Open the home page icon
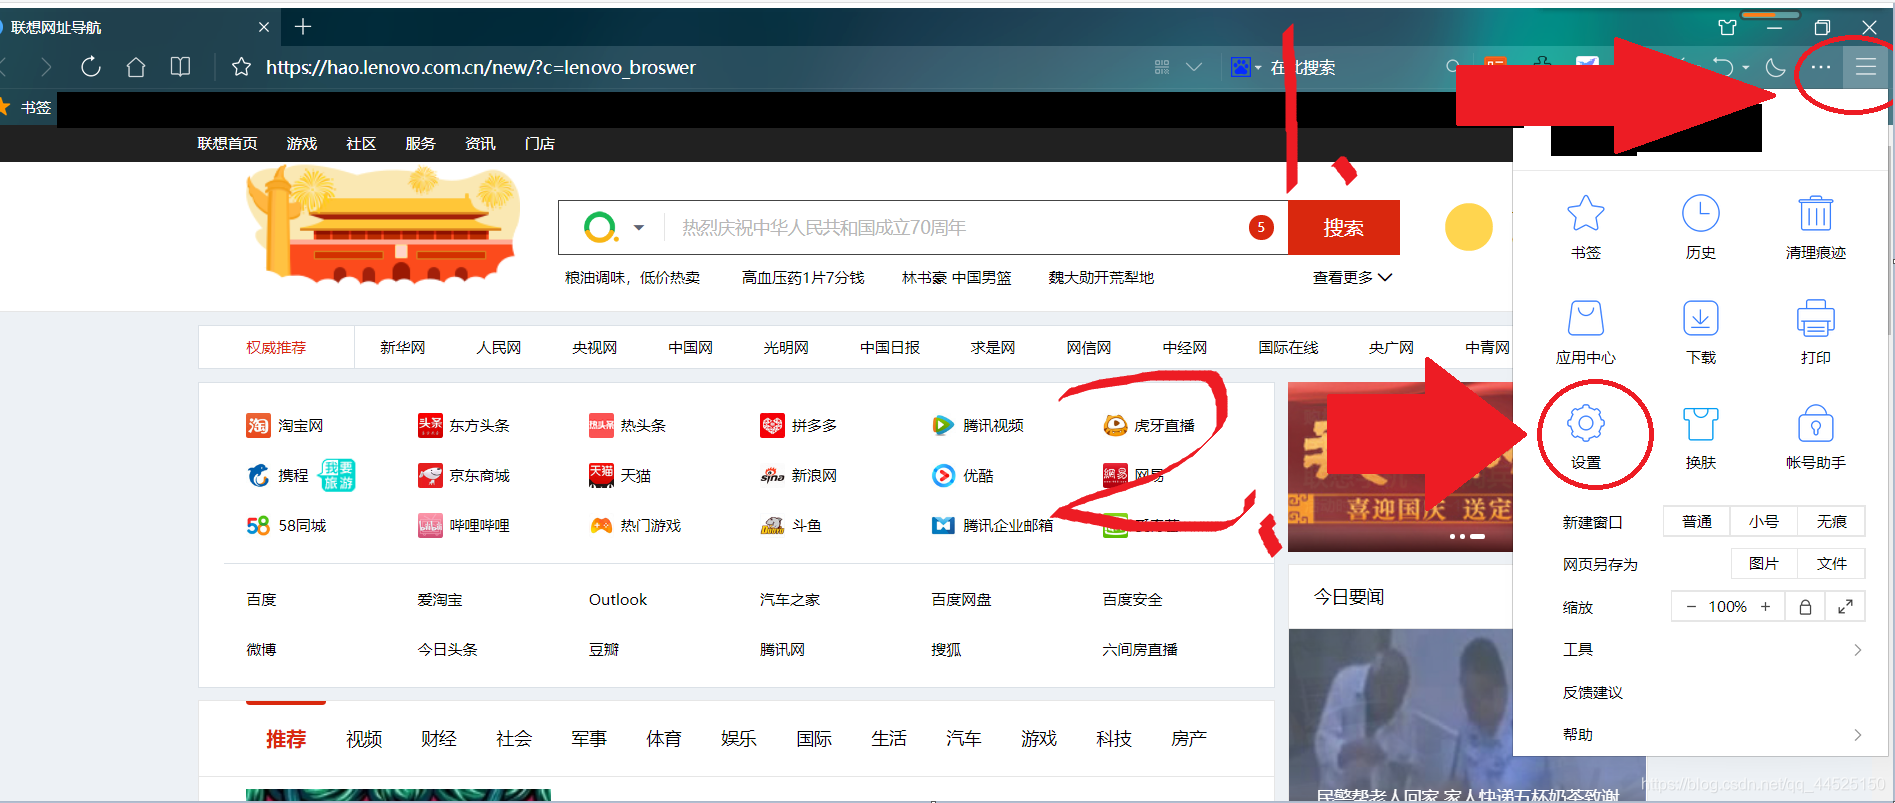 [x=136, y=67]
